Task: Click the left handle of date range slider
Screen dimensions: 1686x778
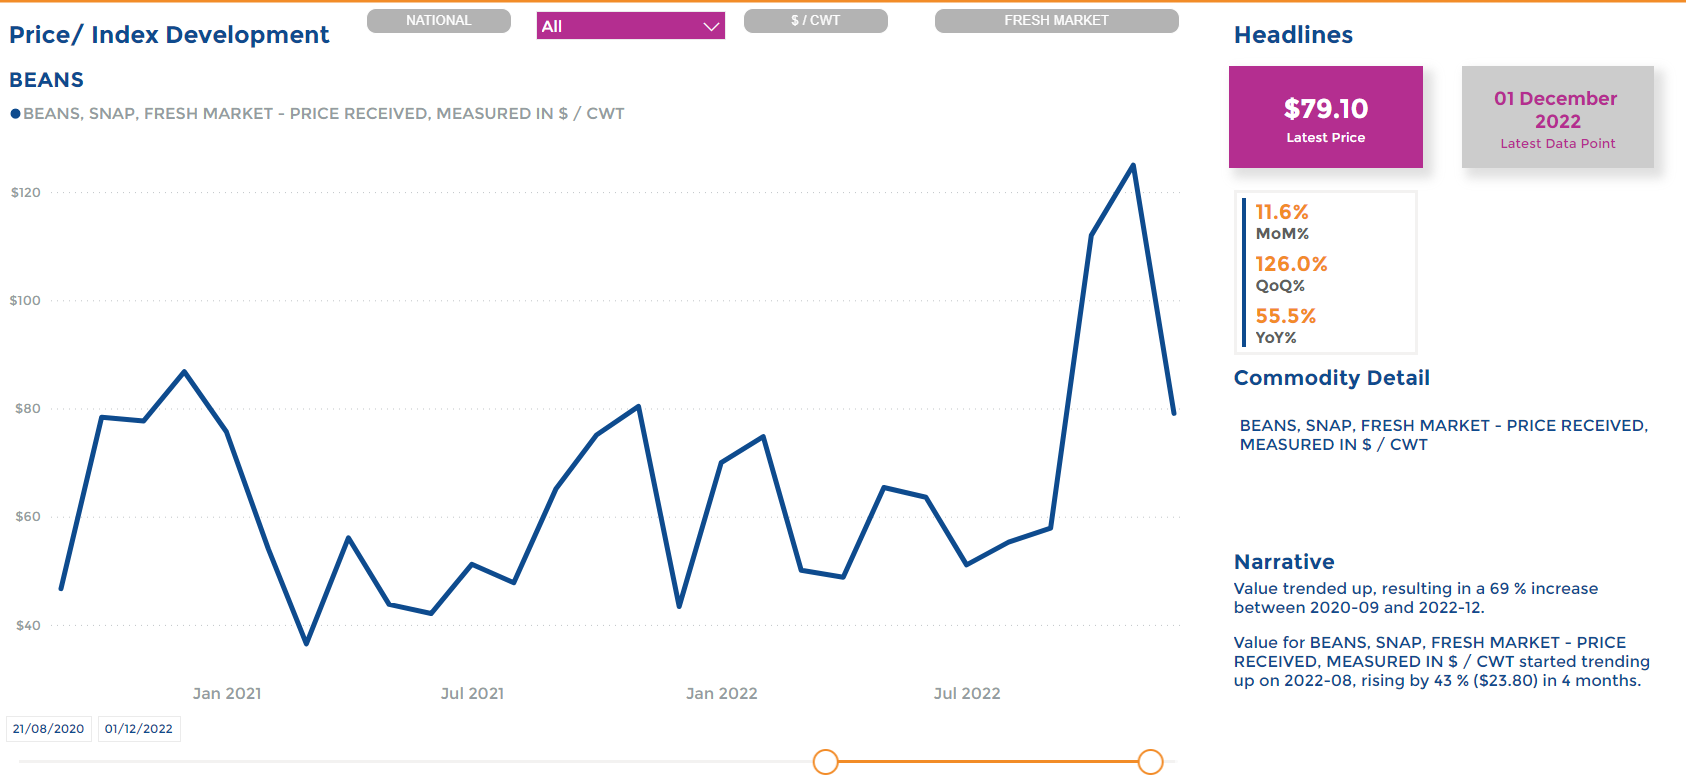Action: point(825,762)
